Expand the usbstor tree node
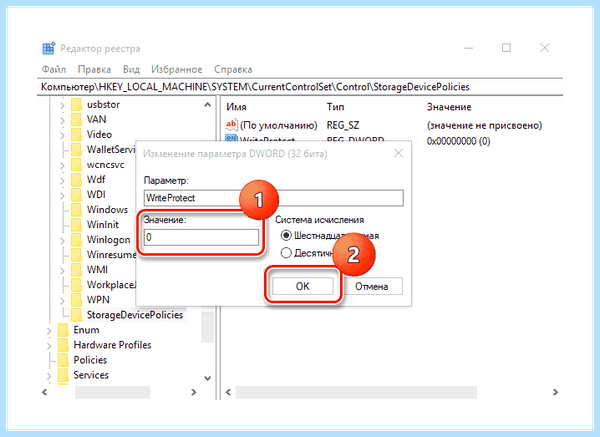 pos(62,105)
